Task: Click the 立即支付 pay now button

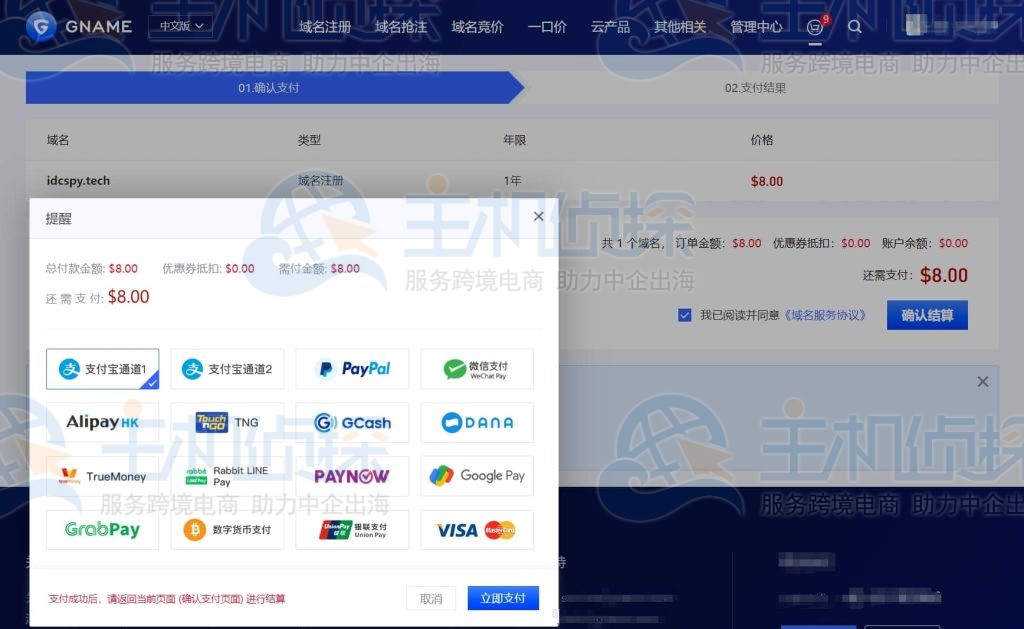Action: [502, 597]
